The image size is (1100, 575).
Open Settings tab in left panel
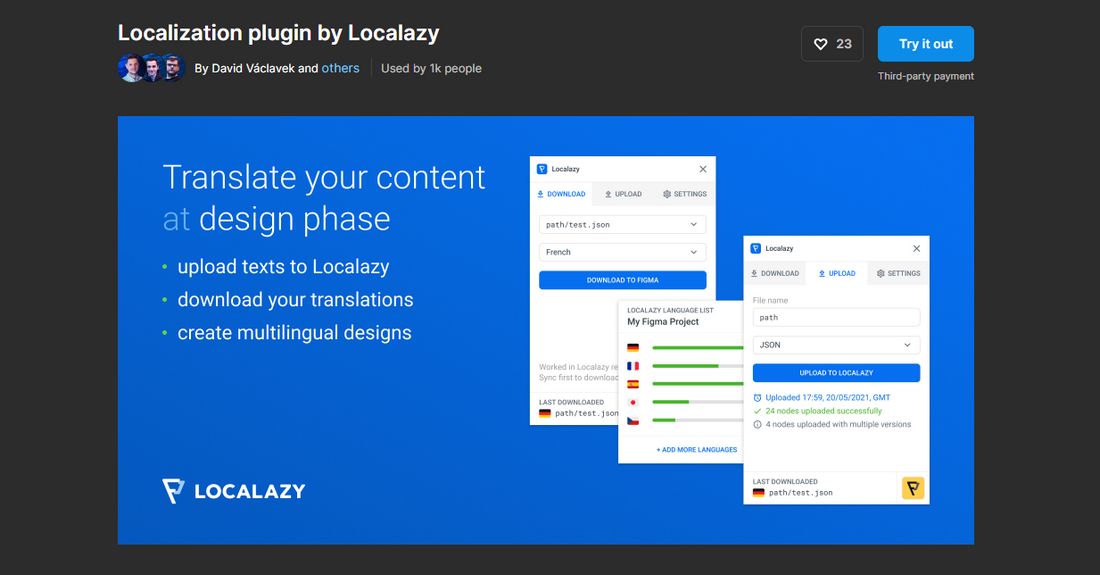pos(685,194)
